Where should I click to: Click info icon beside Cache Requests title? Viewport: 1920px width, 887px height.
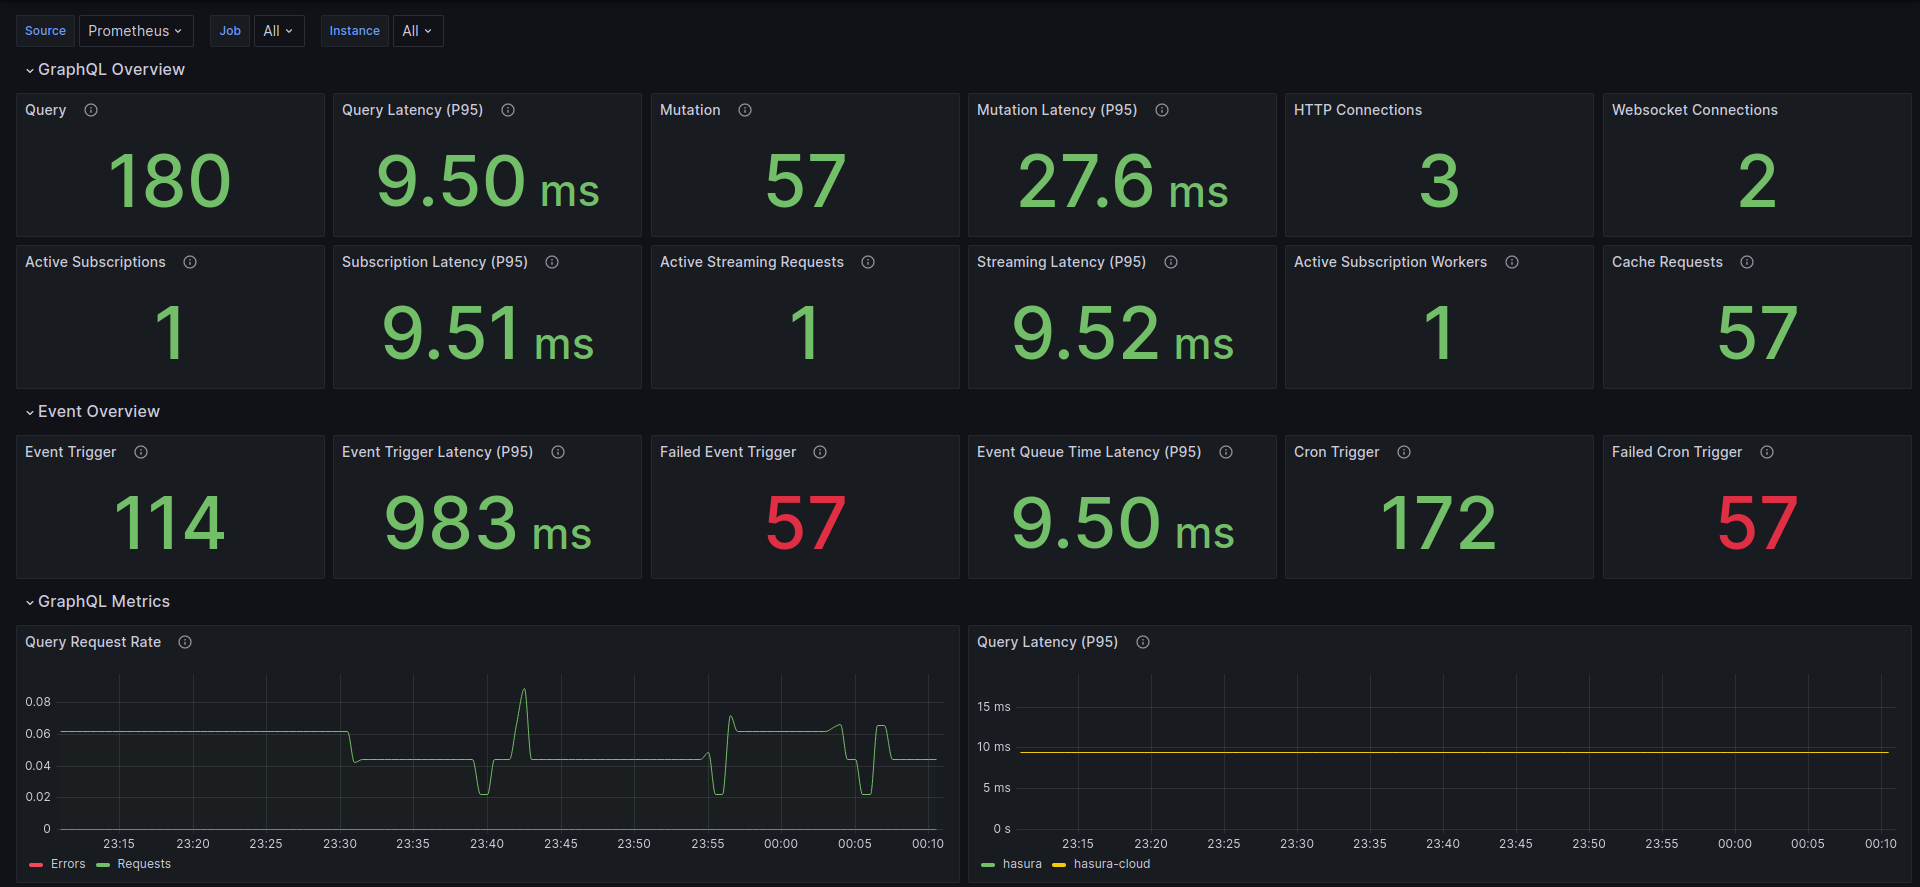click(1747, 262)
